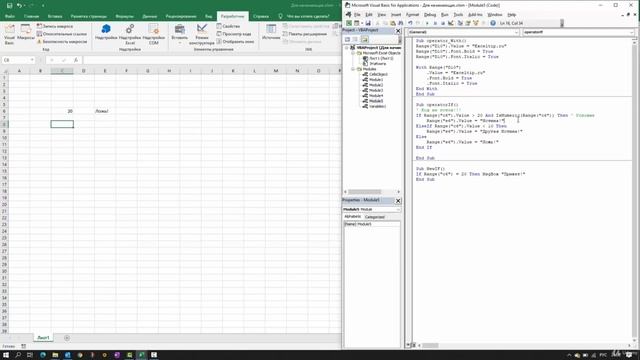
Task: Toggle Folders view in Project pane
Action: coord(364,40)
